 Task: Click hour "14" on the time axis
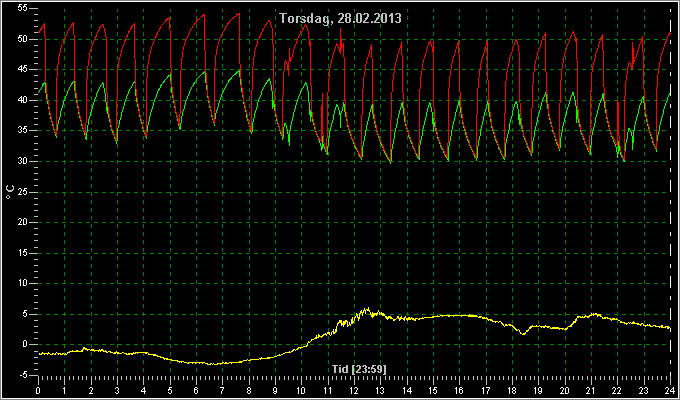coord(407,390)
